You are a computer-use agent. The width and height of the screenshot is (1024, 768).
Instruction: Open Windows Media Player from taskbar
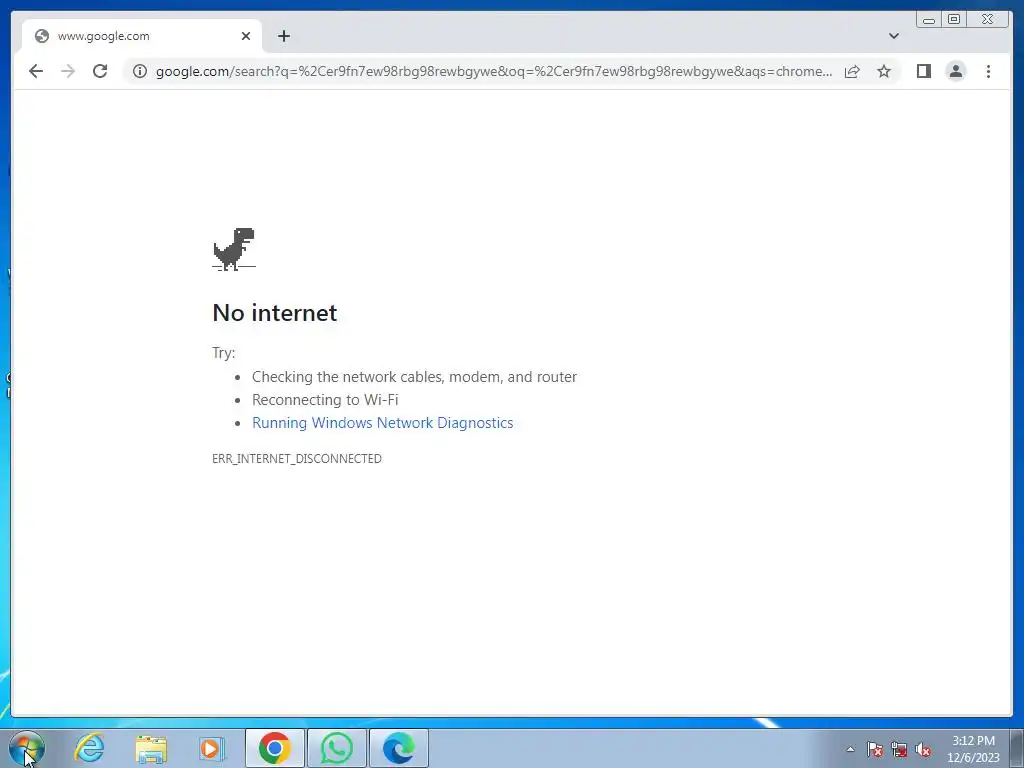212,748
